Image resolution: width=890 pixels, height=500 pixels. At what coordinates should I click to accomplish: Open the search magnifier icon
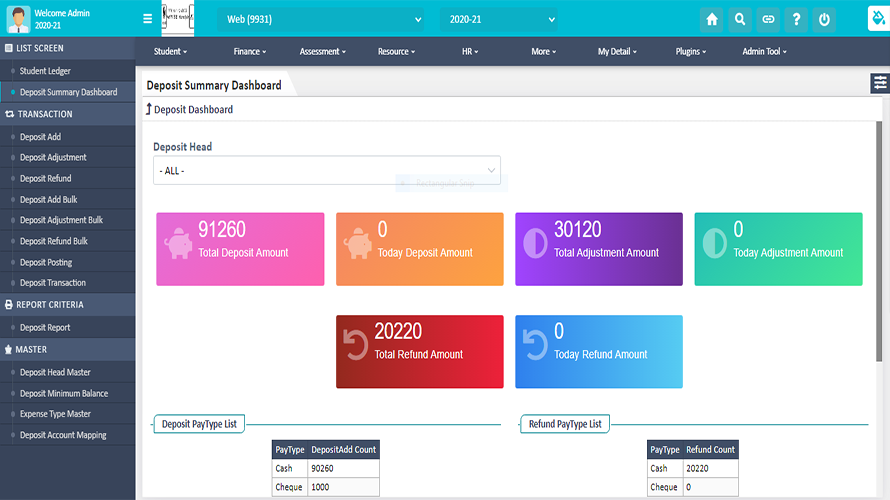coord(740,19)
